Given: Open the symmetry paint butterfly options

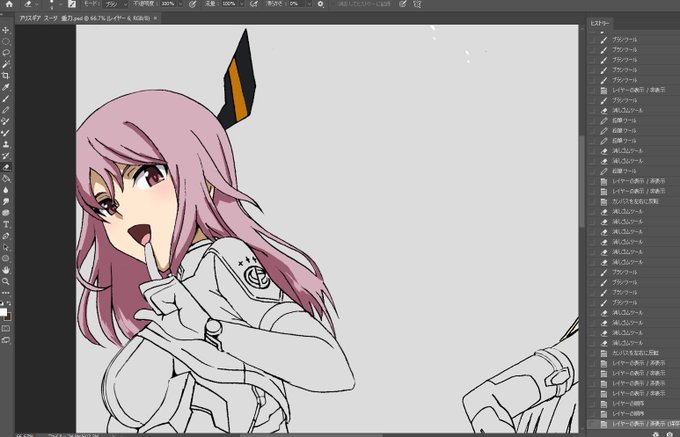Looking at the screenshot, I should [417, 4].
